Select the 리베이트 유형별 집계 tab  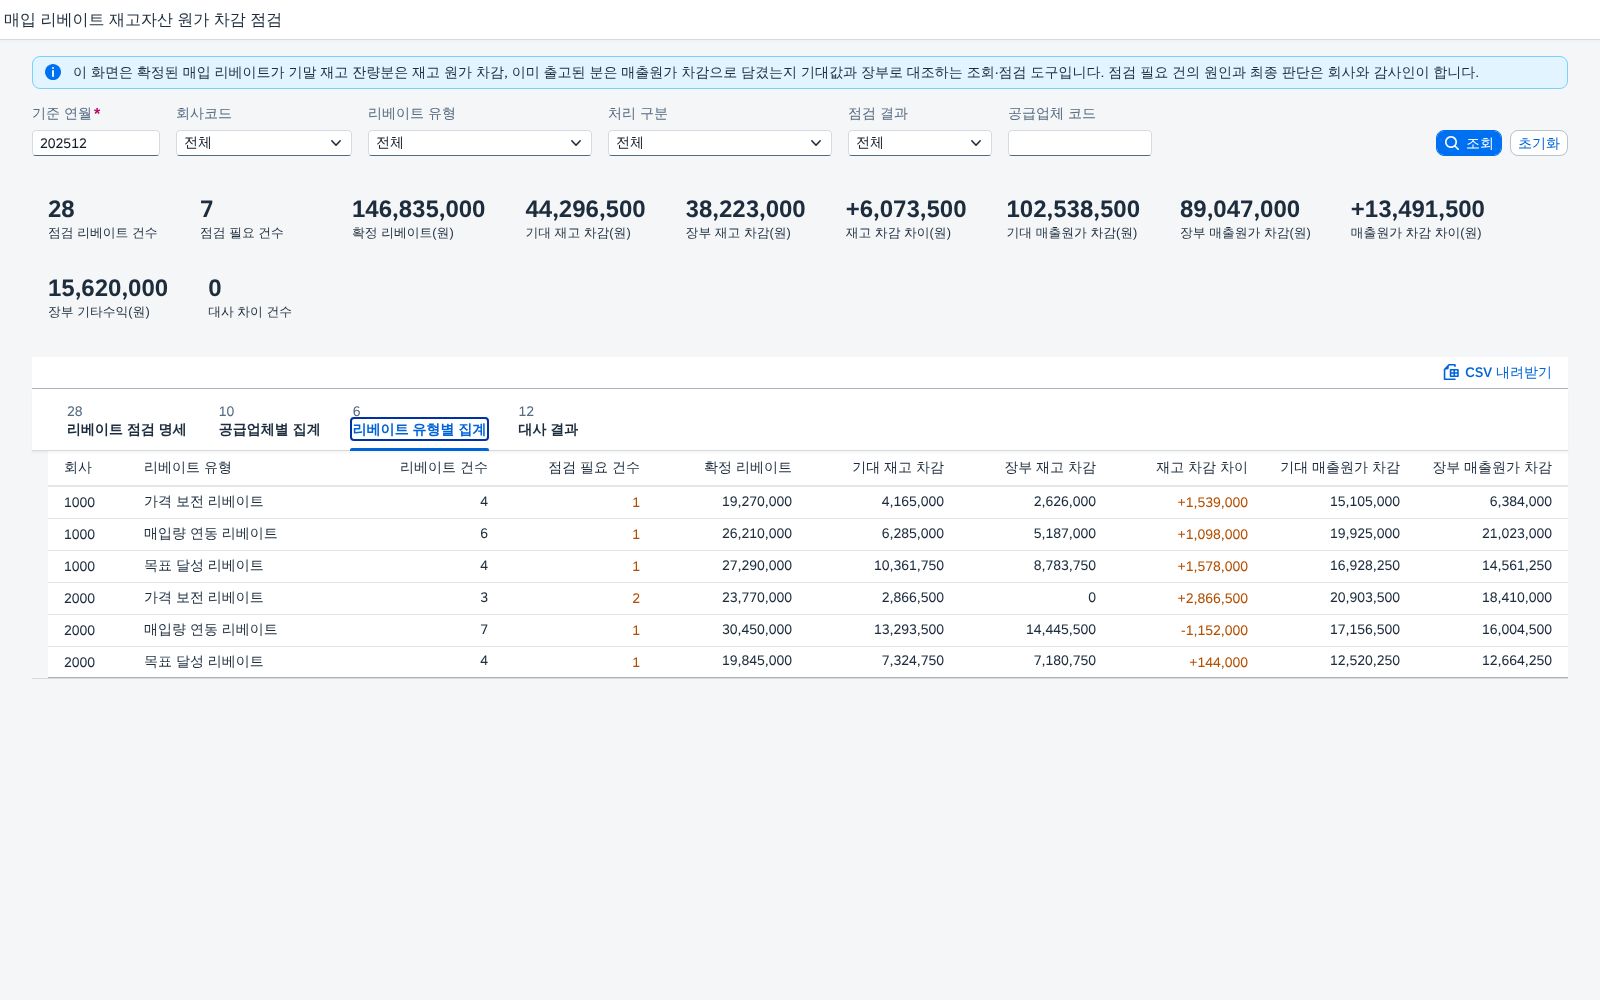click(x=419, y=429)
